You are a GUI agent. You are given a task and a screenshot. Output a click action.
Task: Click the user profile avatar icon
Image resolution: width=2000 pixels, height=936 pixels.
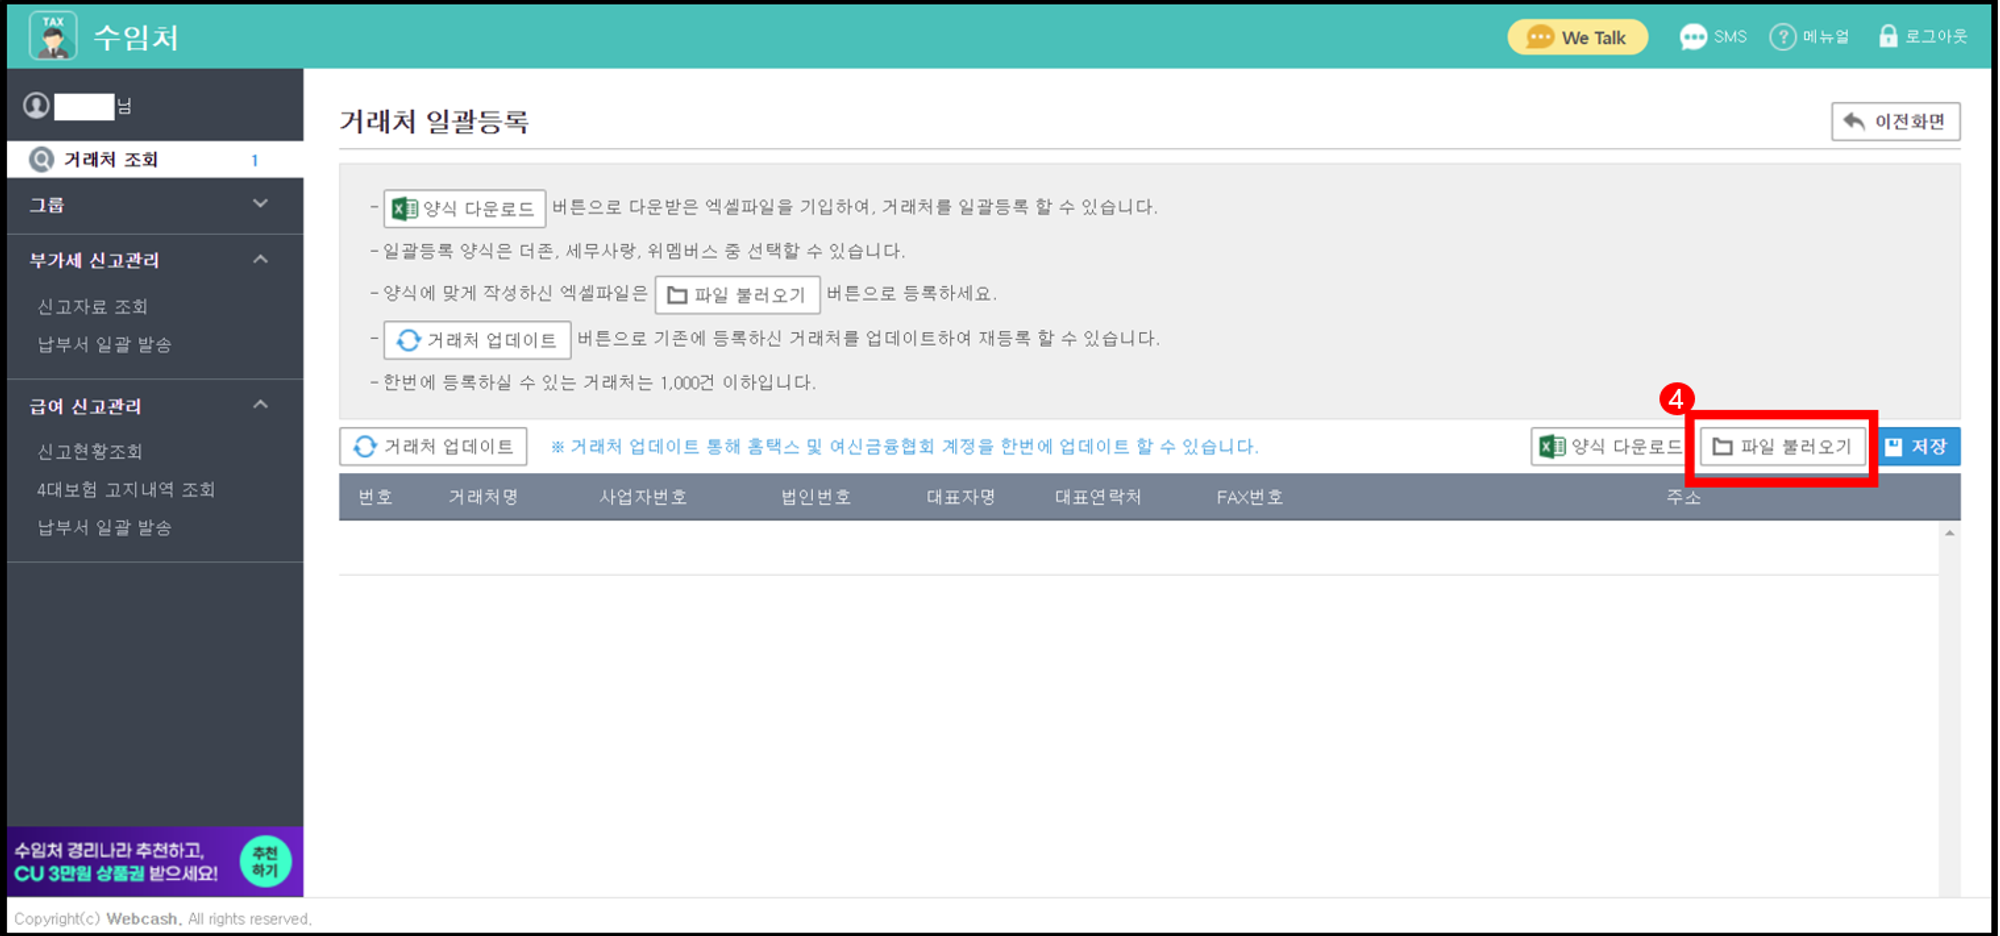click(x=36, y=105)
